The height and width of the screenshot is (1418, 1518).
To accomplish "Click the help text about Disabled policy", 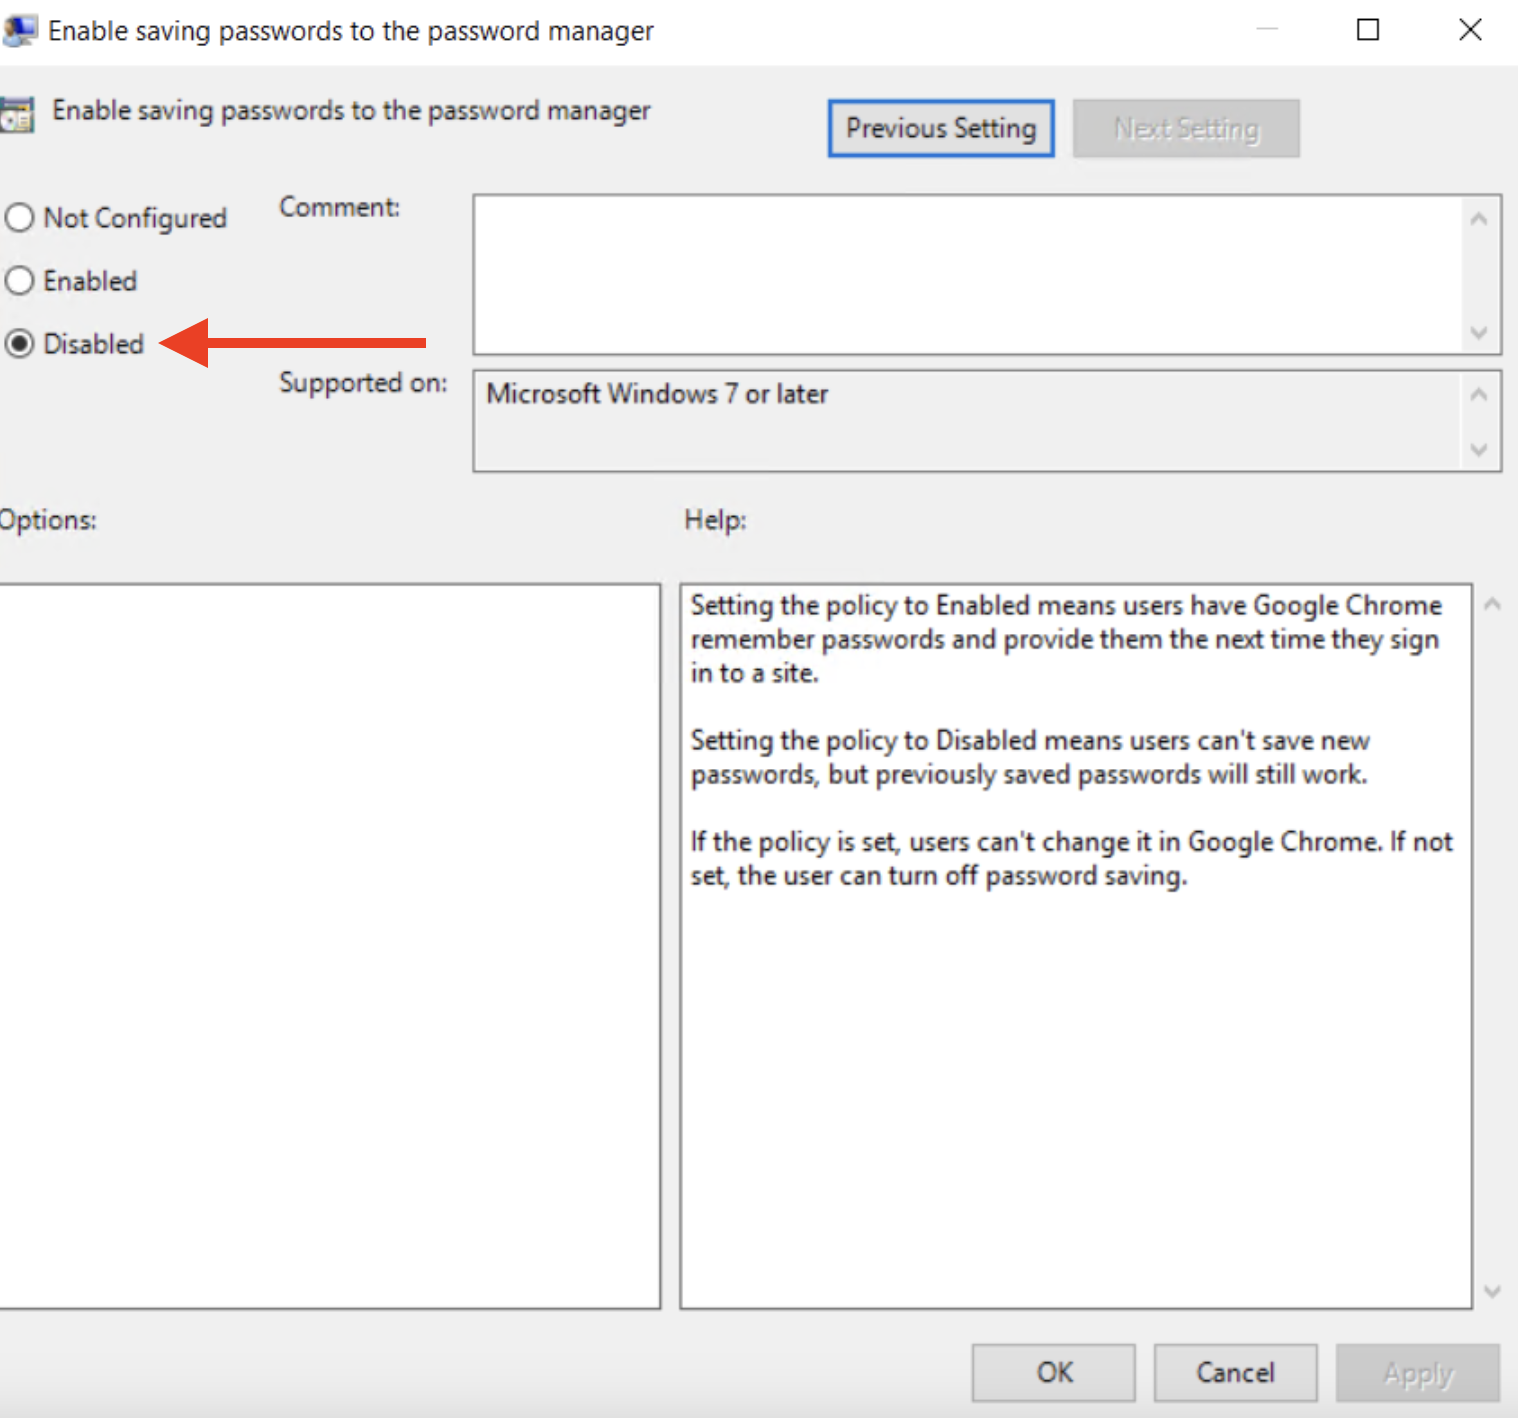I will (x=1029, y=757).
